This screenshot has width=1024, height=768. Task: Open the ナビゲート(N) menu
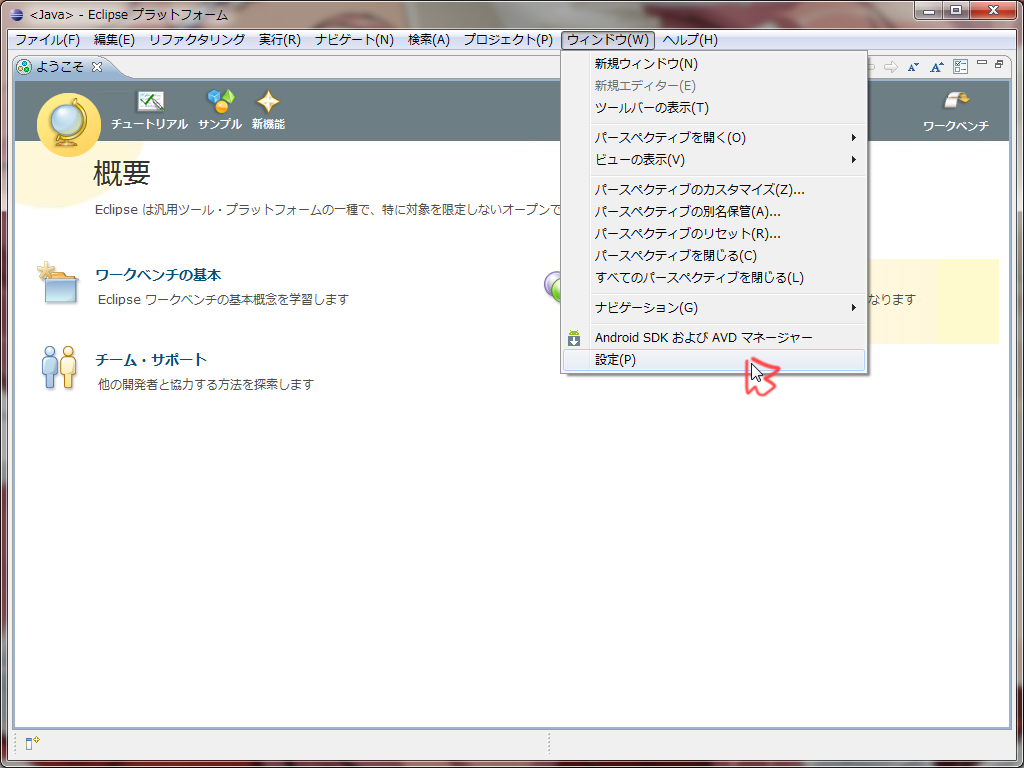(355, 40)
